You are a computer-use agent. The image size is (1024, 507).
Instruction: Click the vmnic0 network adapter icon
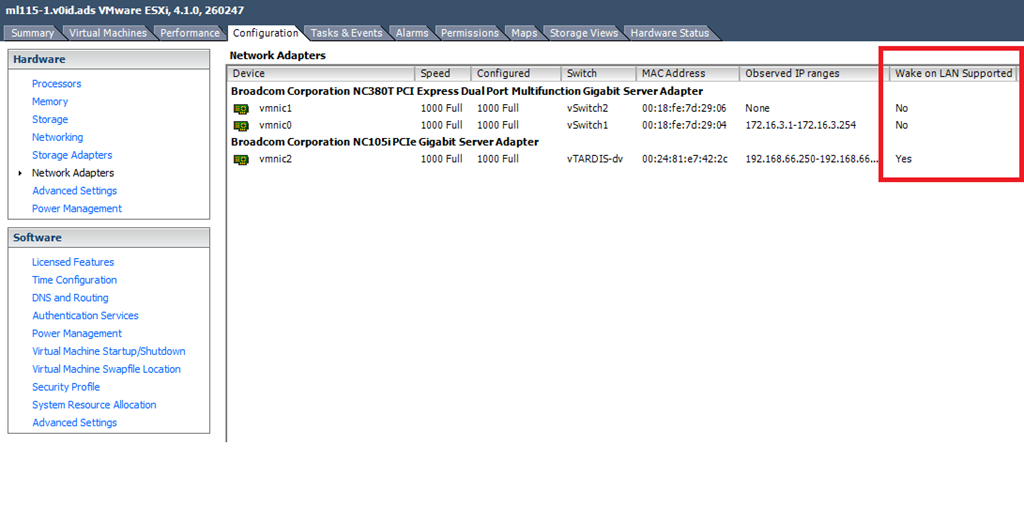point(240,125)
